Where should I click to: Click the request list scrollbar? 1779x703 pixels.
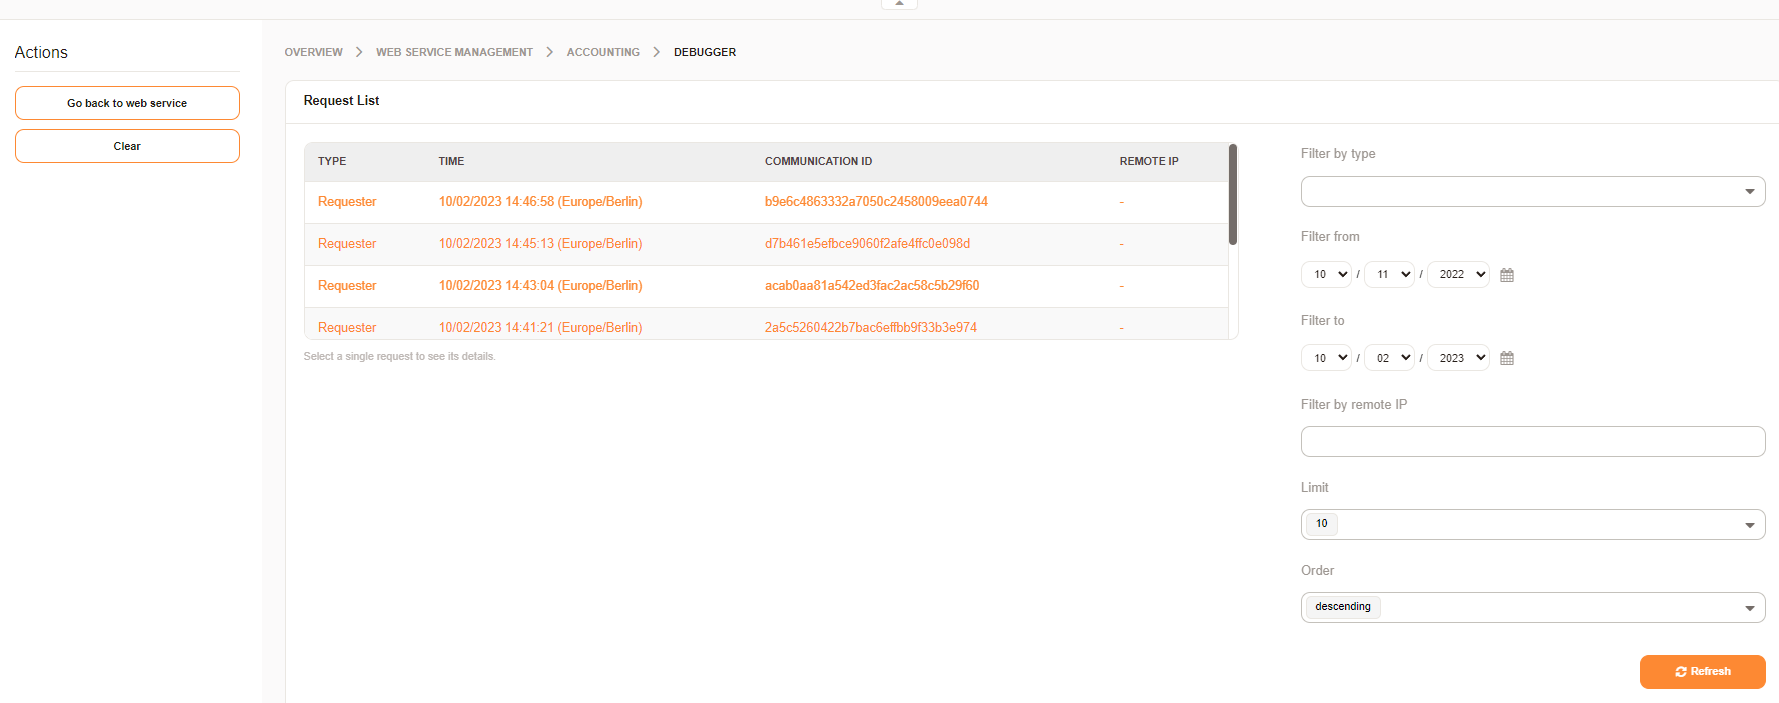click(x=1233, y=195)
